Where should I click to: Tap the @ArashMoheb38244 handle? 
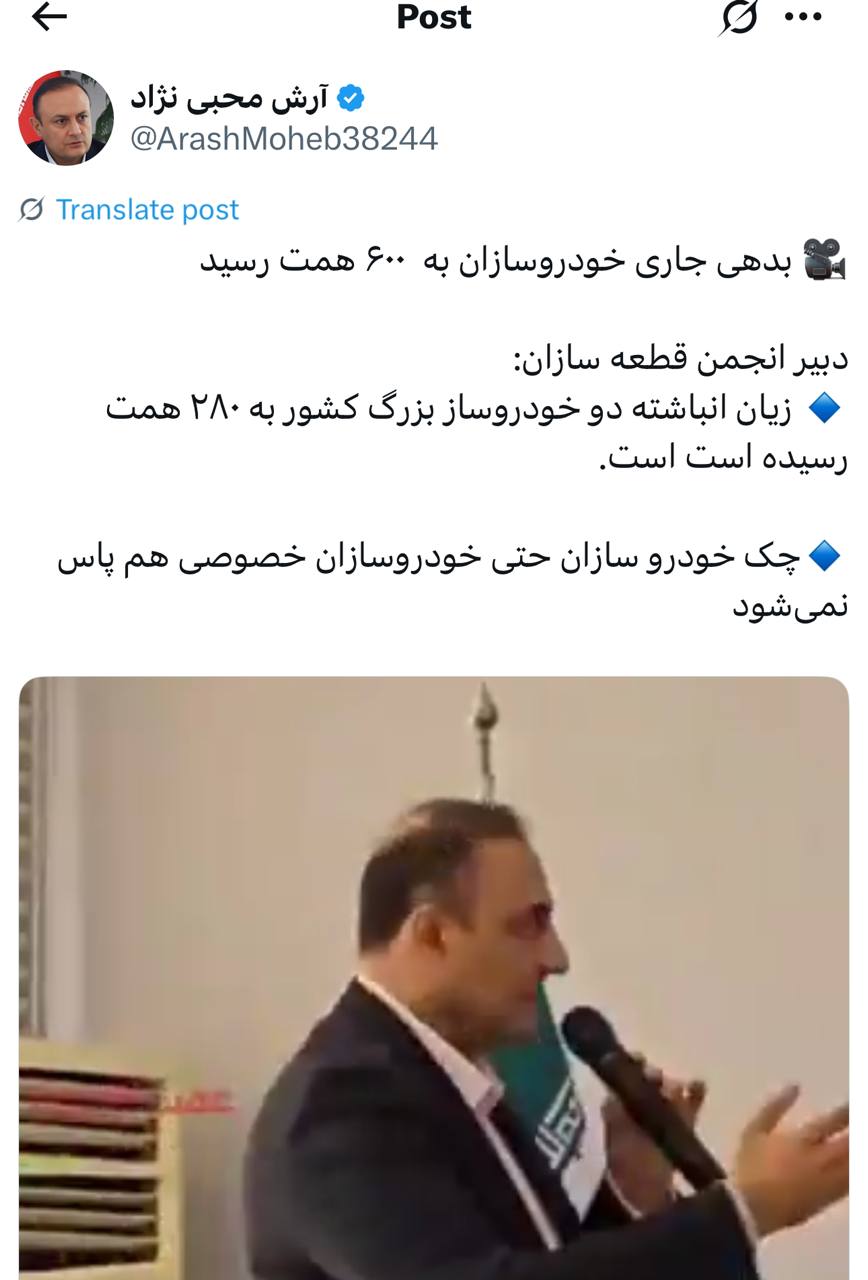[x=284, y=138]
